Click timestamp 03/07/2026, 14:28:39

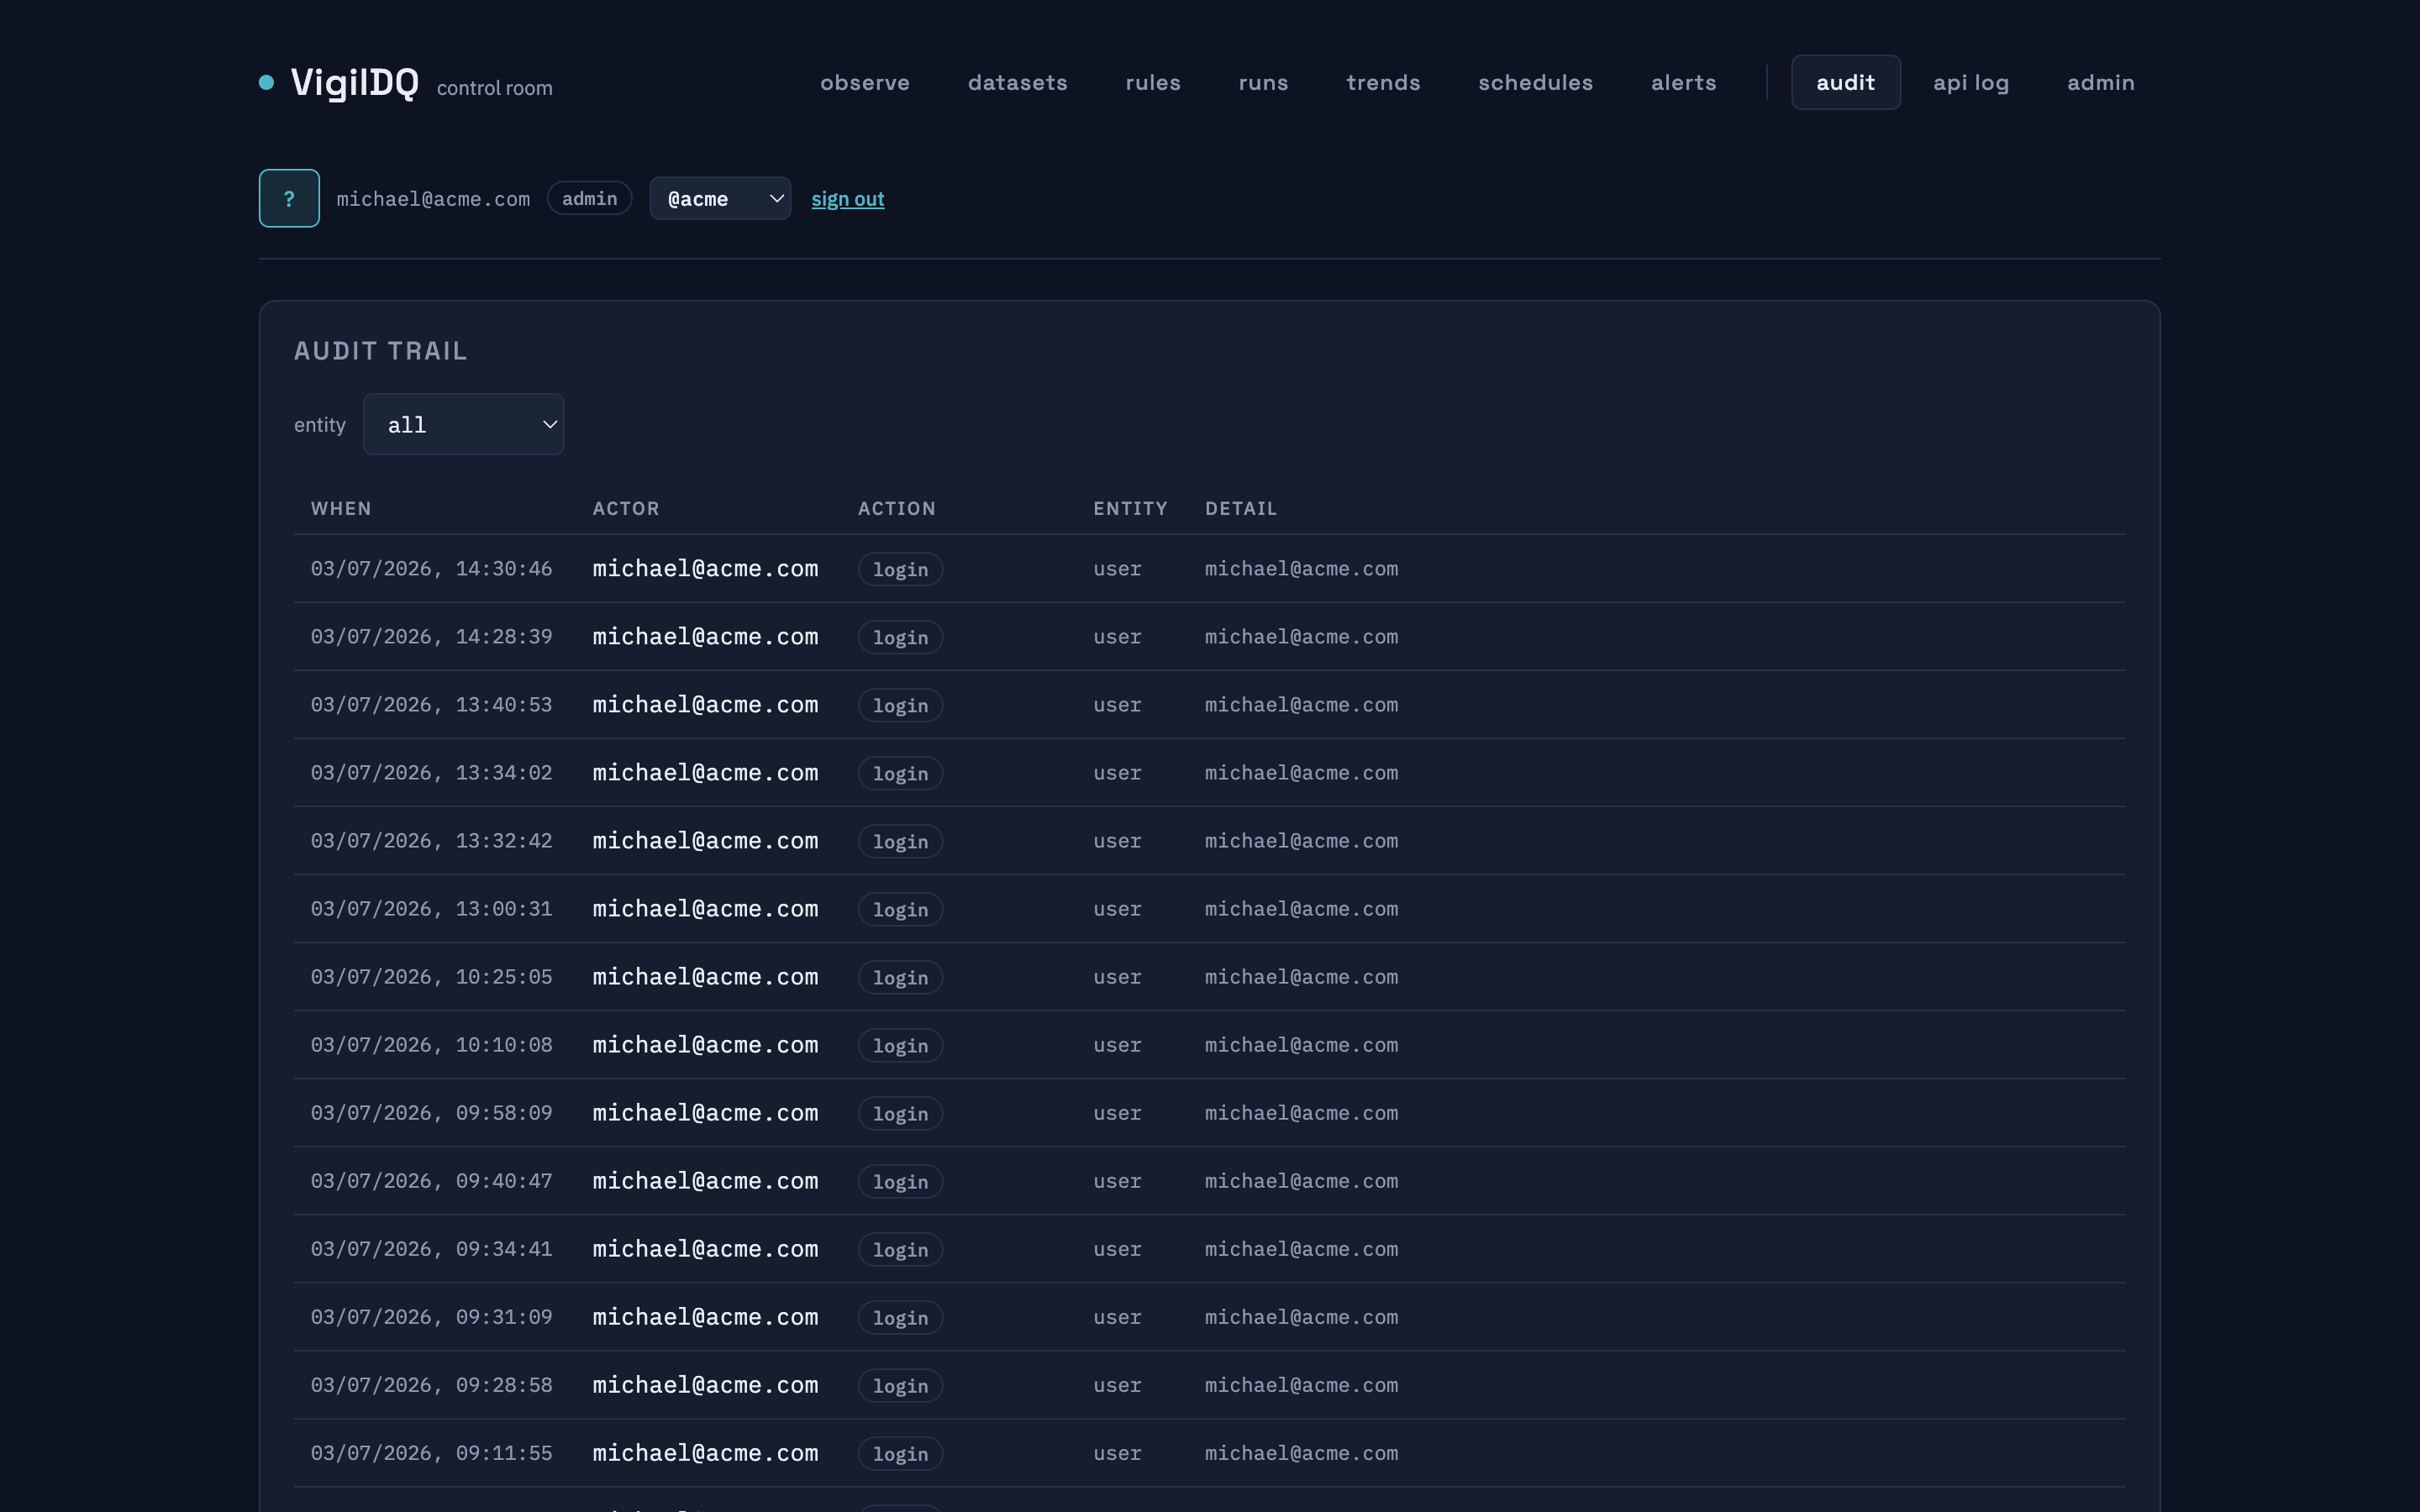[x=431, y=637]
